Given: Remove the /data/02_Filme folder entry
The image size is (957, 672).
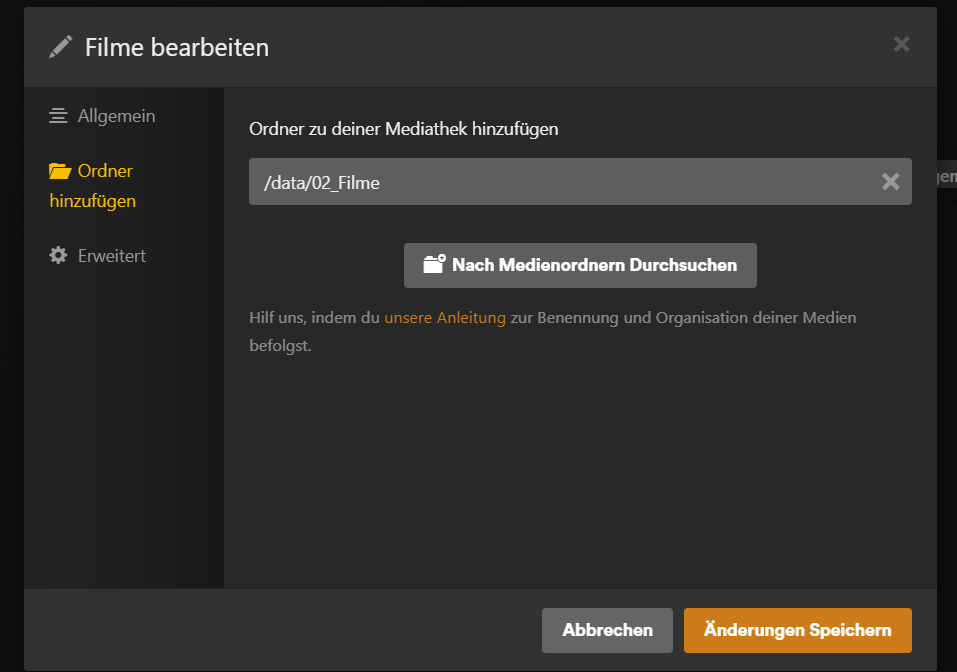Looking at the screenshot, I should (x=890, y=181).
